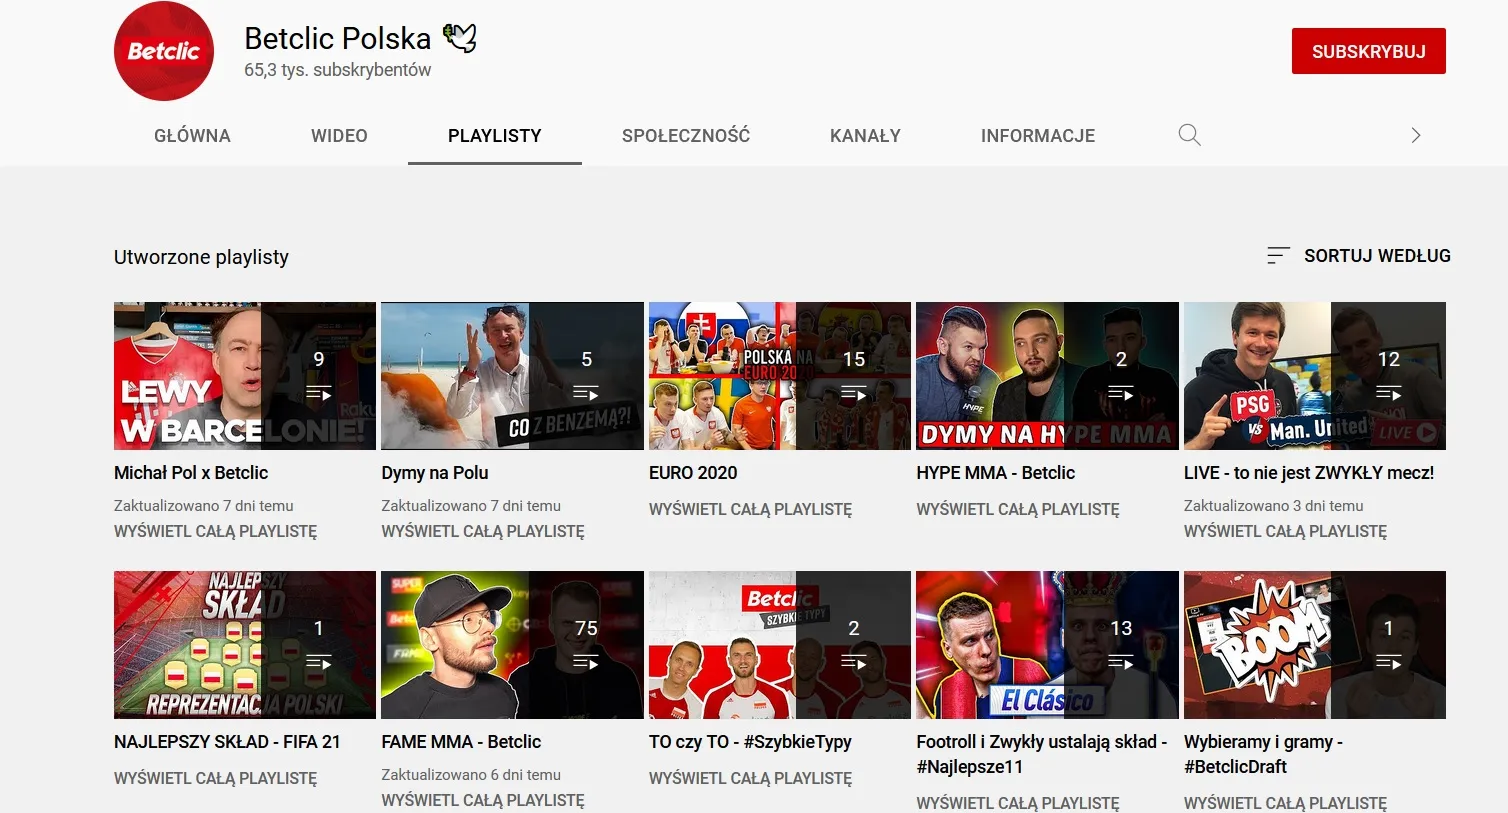
Task: View full TO czy TO playlist link
Action: click(750, 779)
